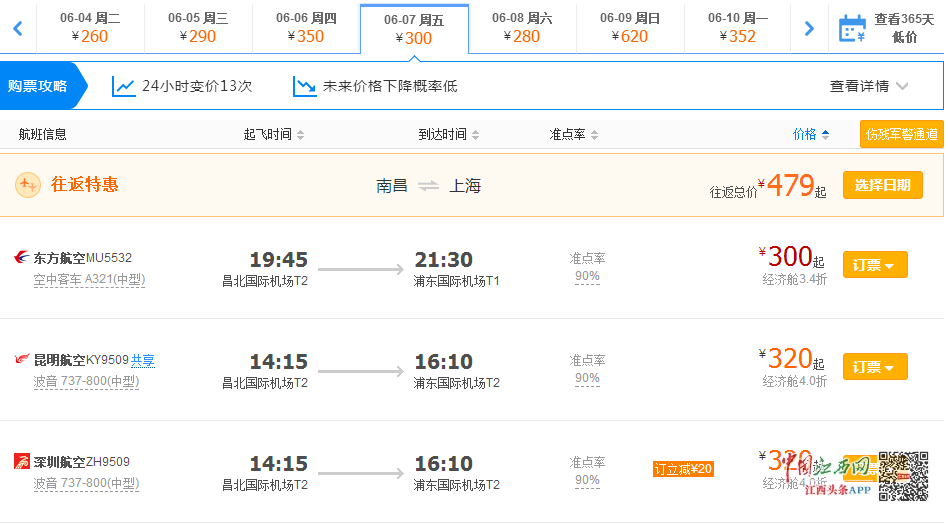Open the 365-day low price calendar icon
Image resolution: width=948 pixels, height=524 pixels.
(851, 28)
